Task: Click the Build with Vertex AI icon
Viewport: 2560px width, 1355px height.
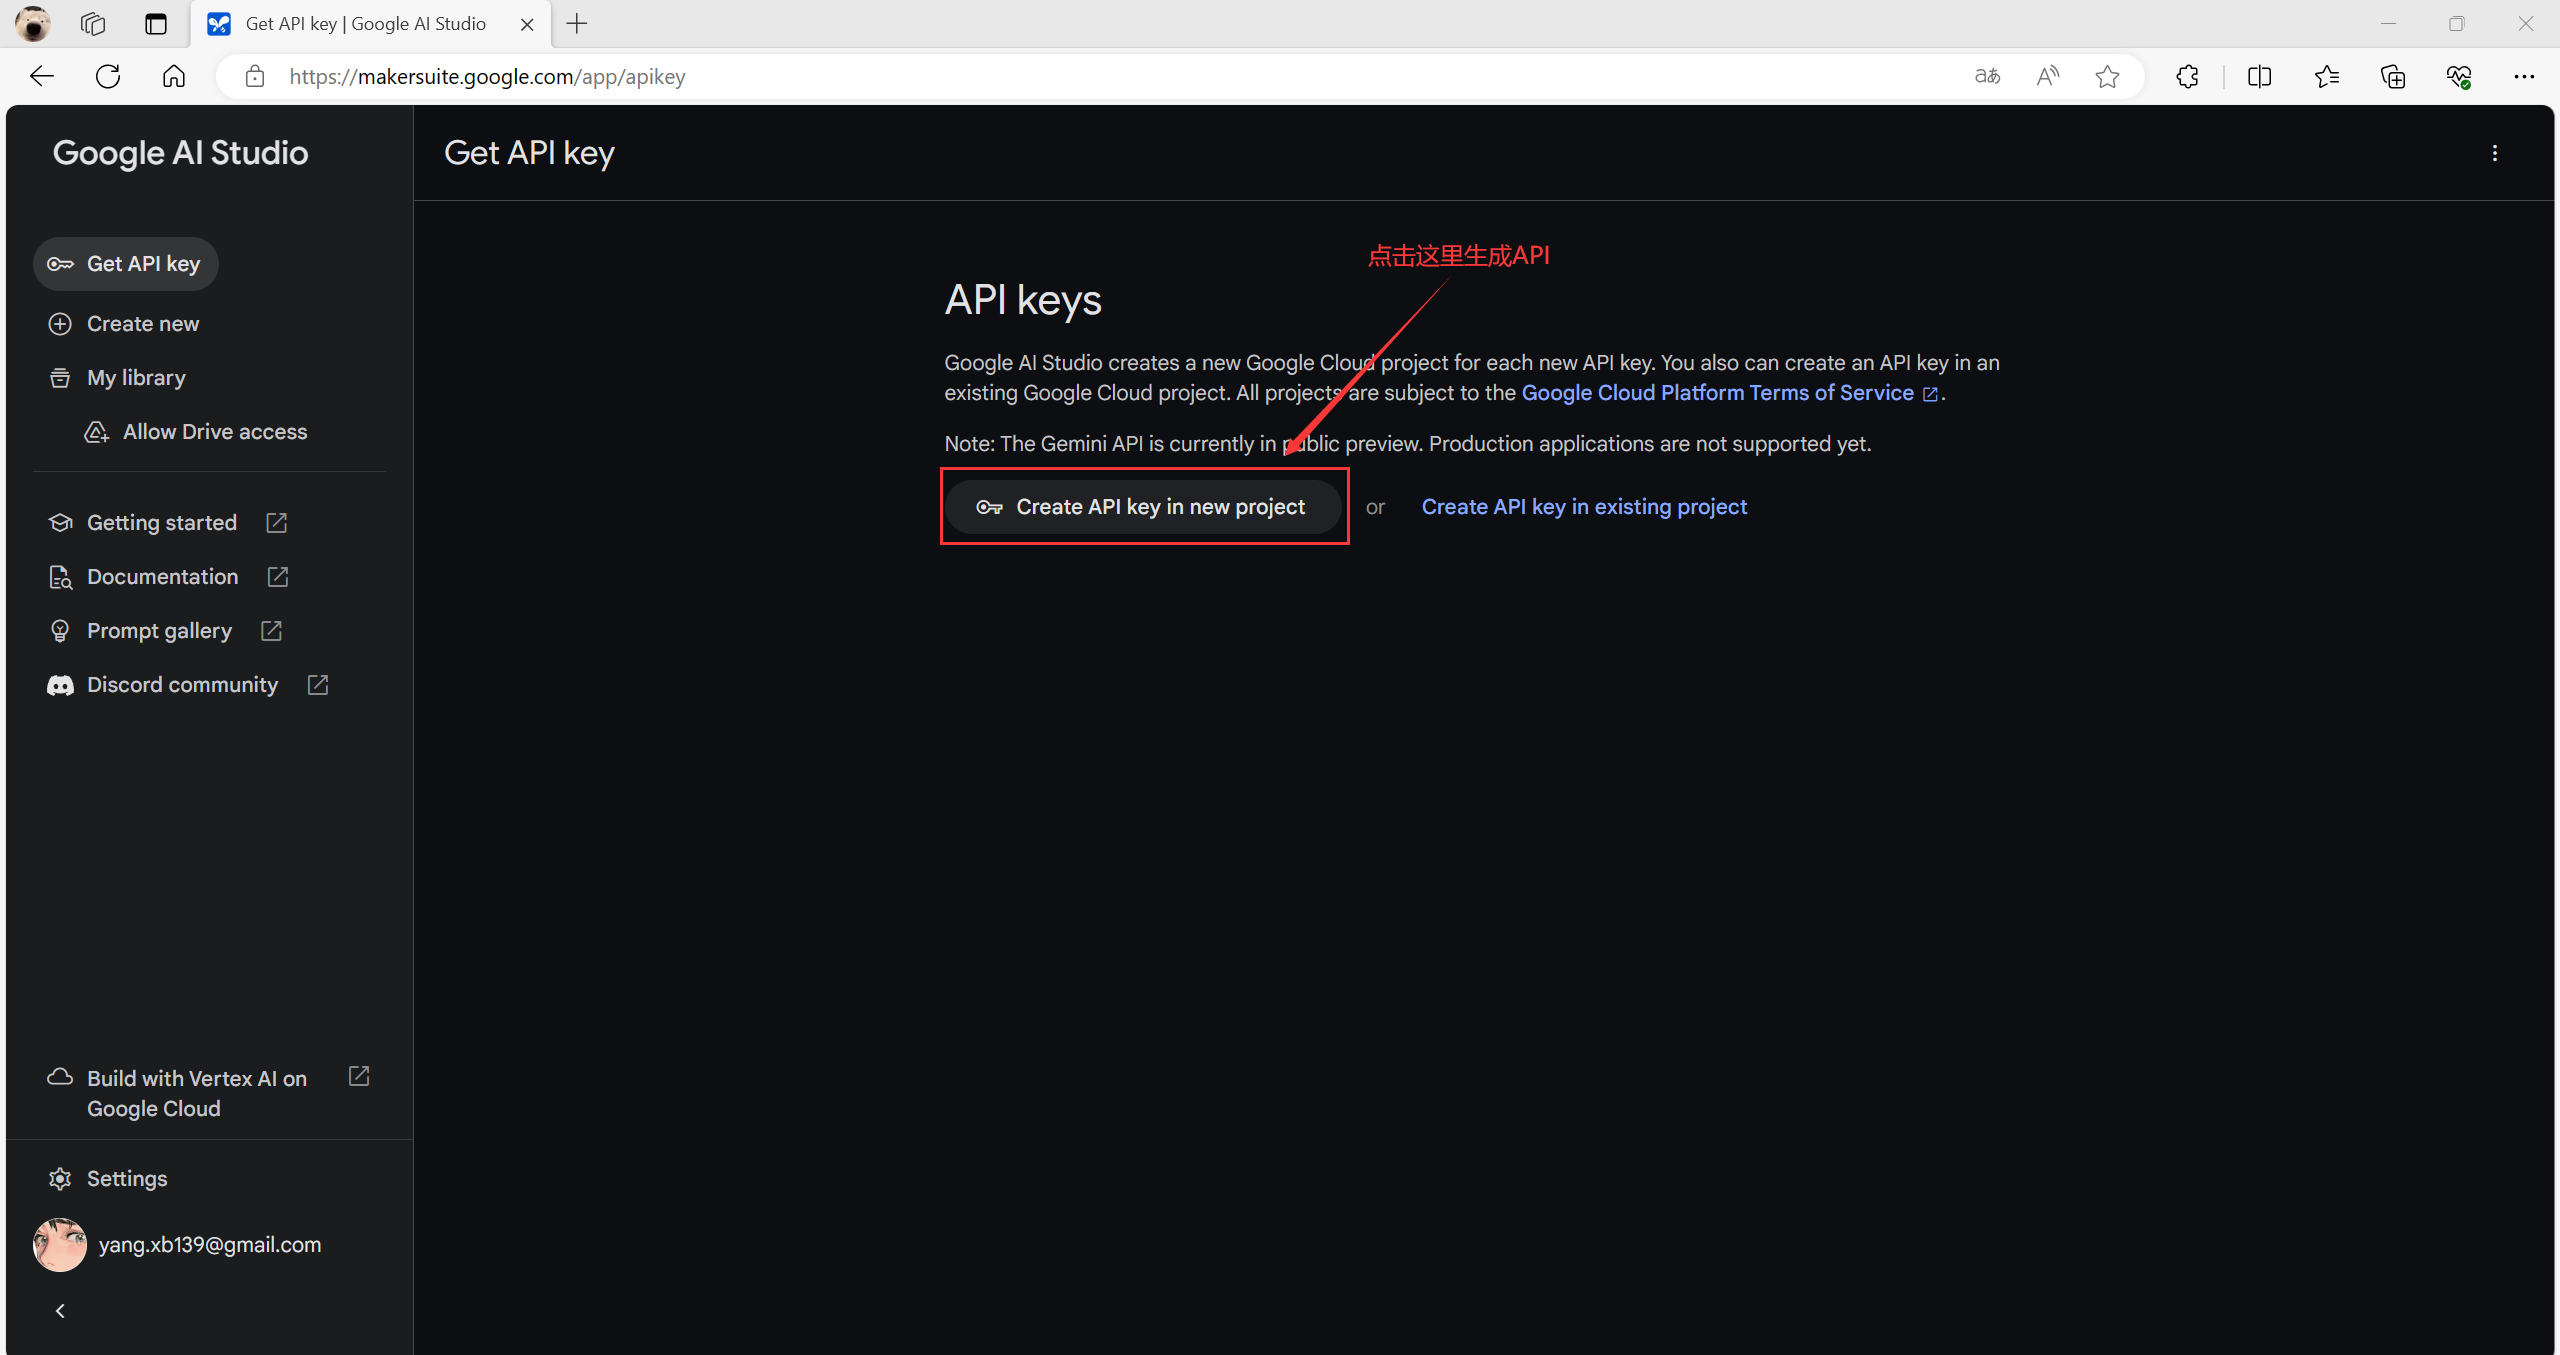Action: point(61,1077)
